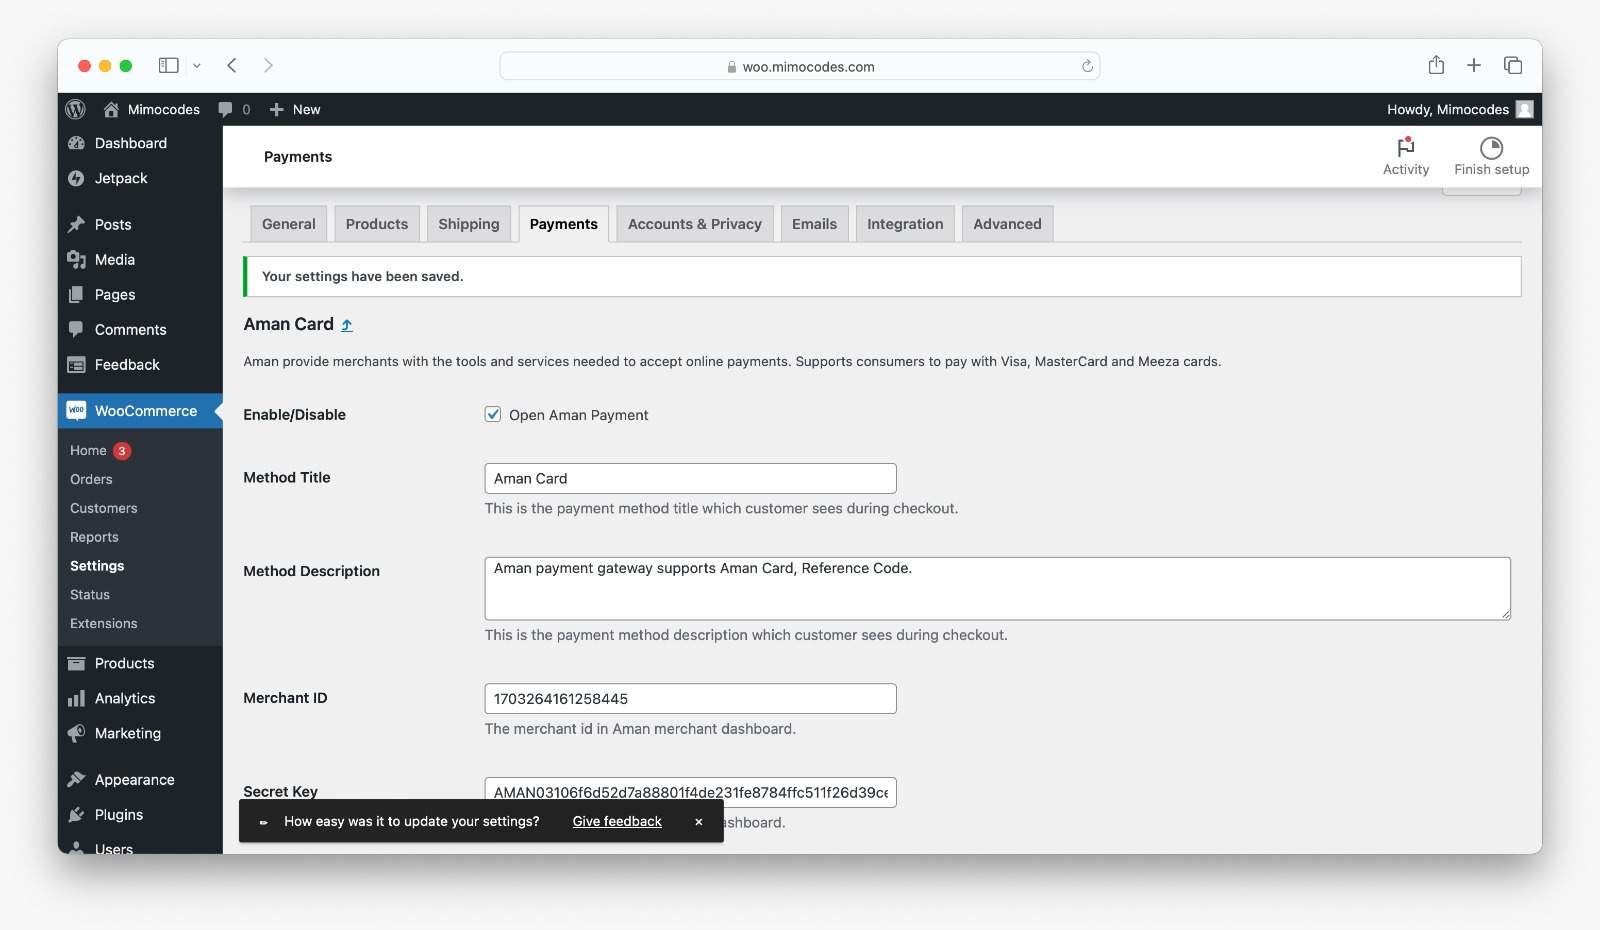Viewport: 1600px width, 930px height.
Task: Select the Payments settings tab
Action: [x=564, y=224]
